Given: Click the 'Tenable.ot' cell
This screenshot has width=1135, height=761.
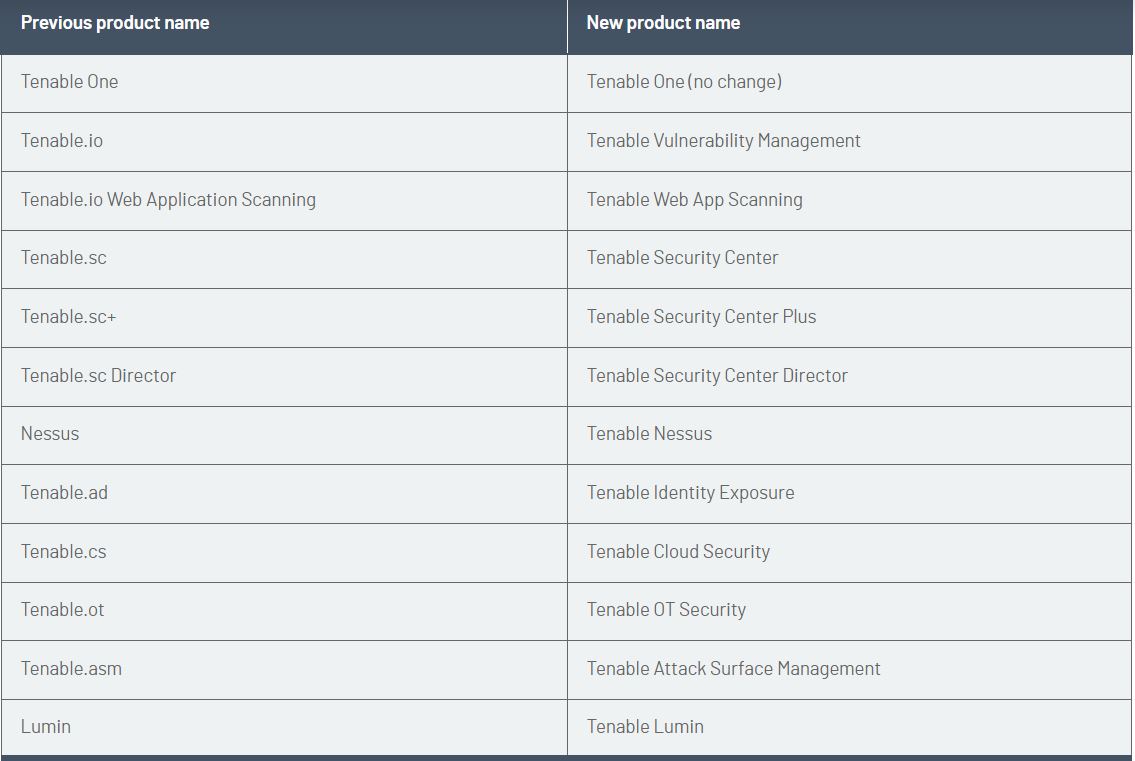Looking at the screenshot, I should tap(284, 612).
